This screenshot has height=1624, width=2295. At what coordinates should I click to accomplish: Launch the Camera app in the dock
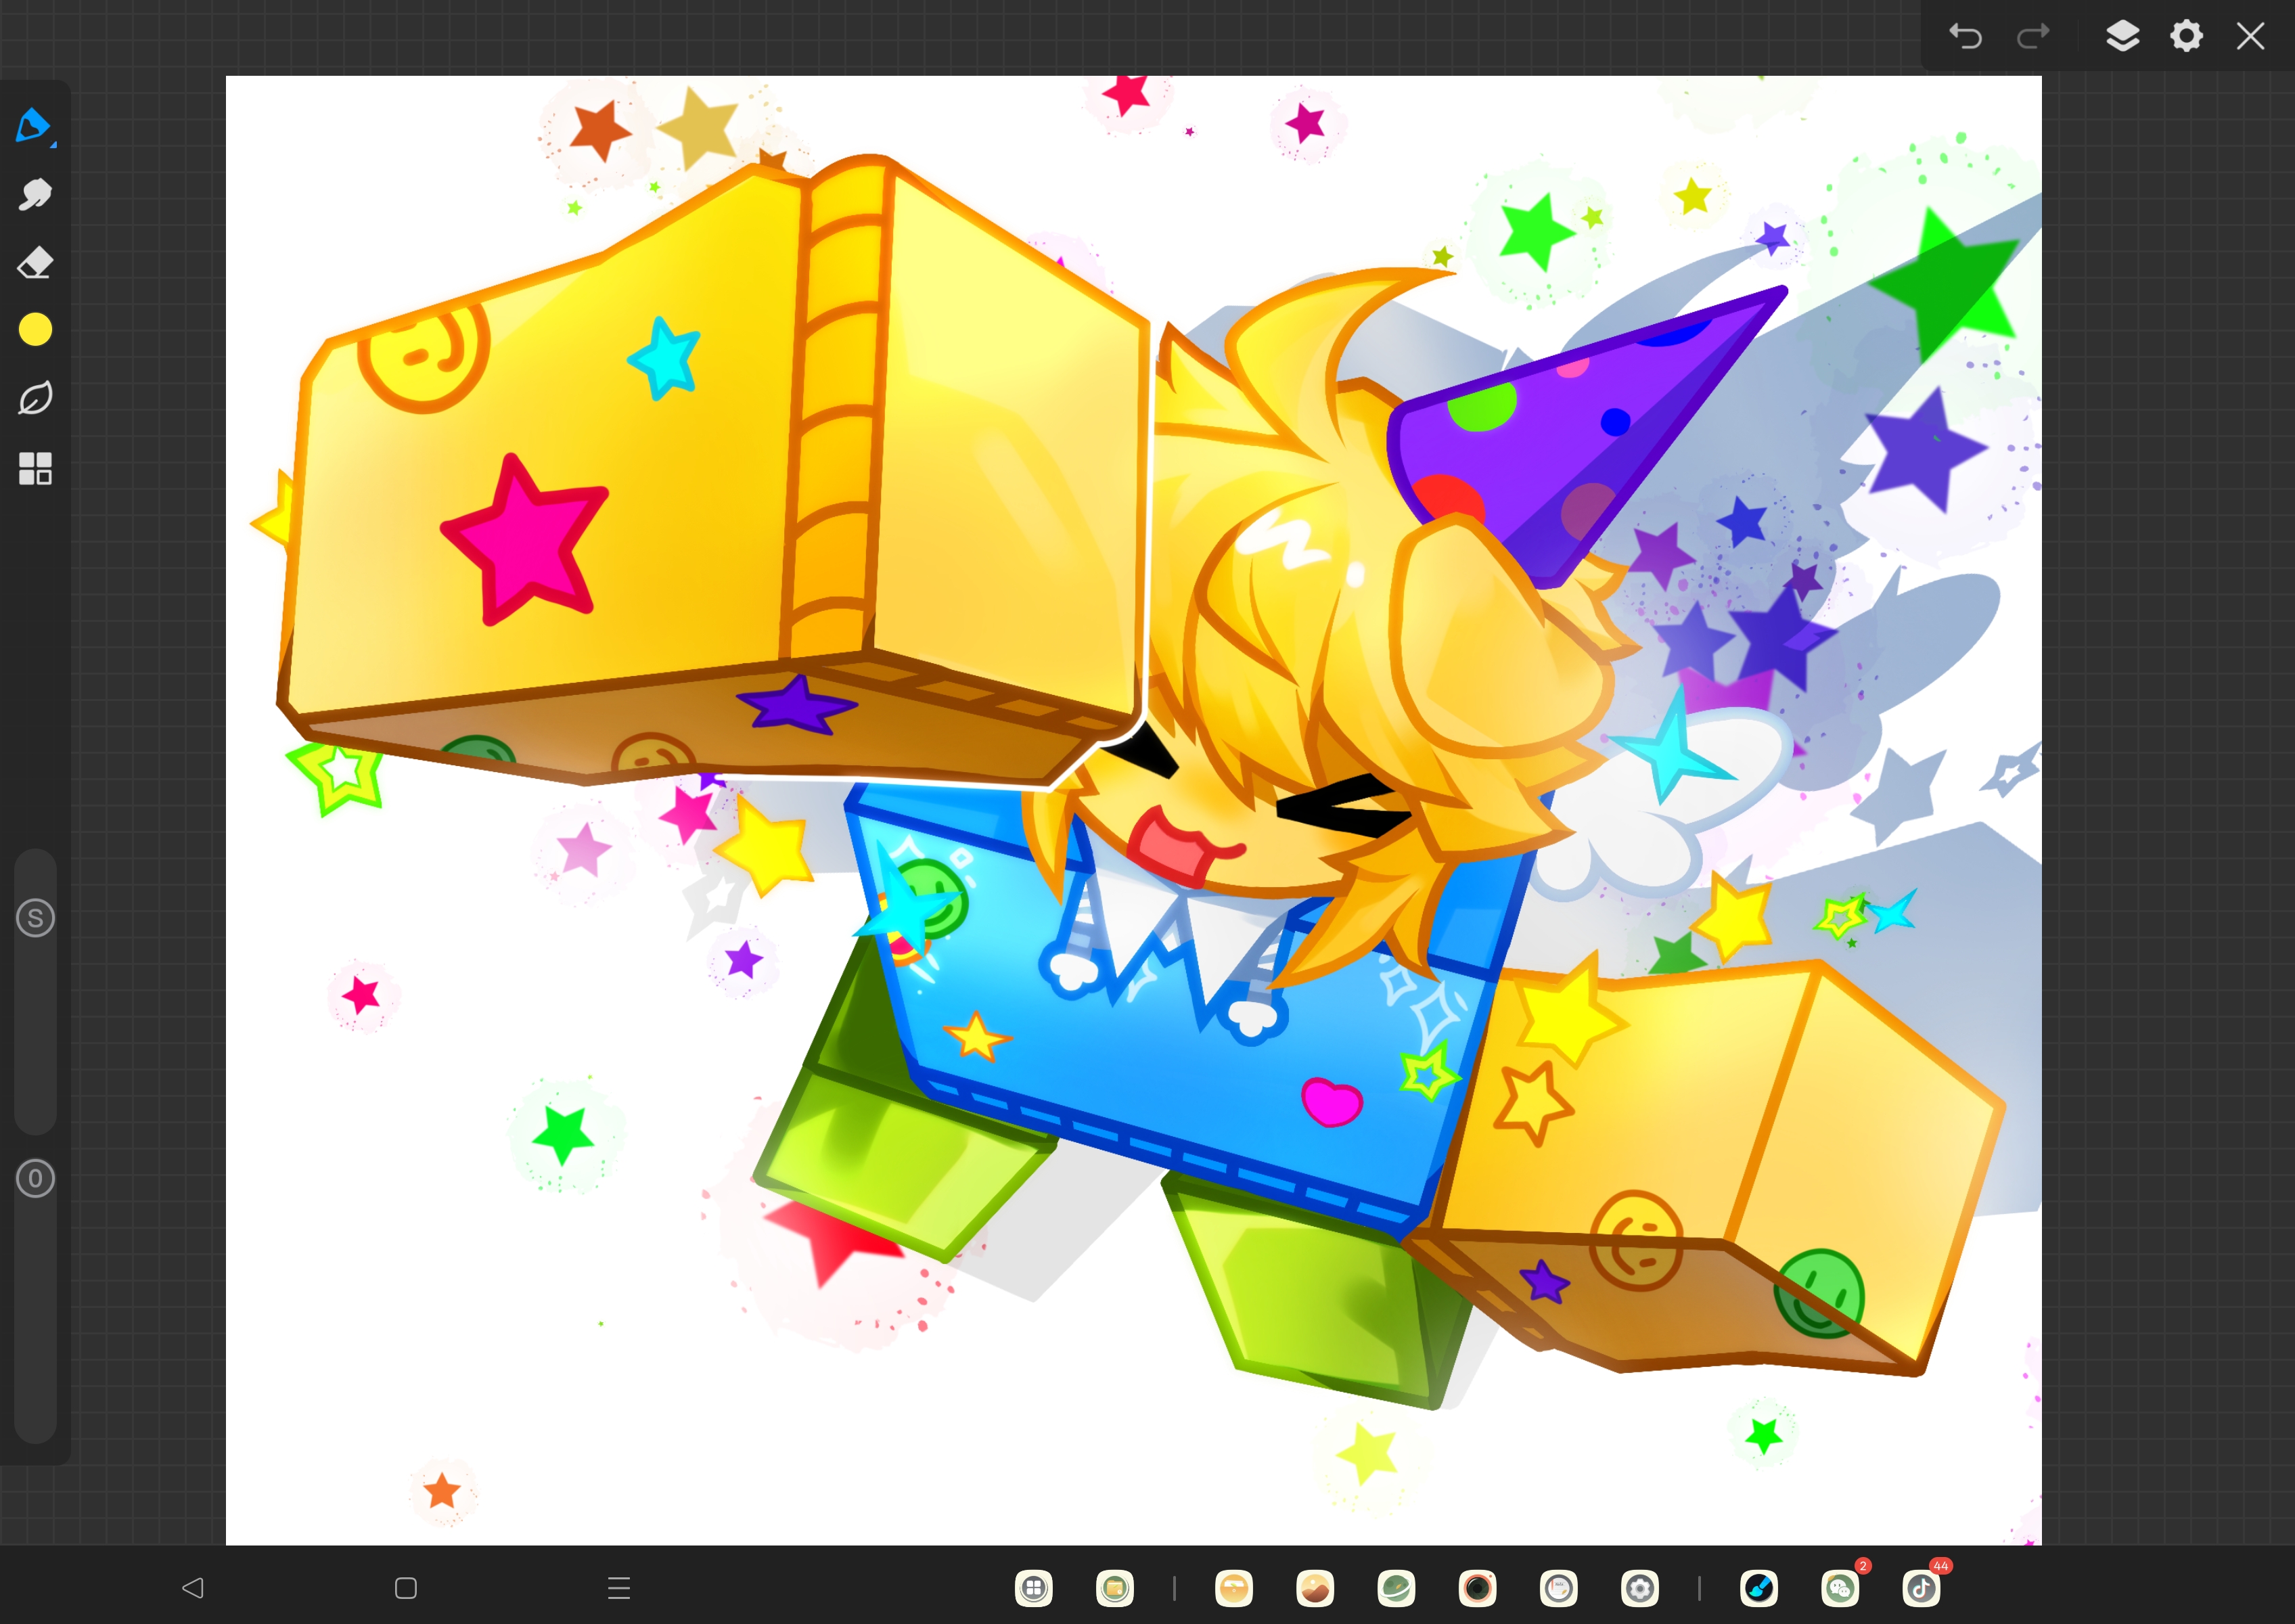(x=1477, y=1587)
